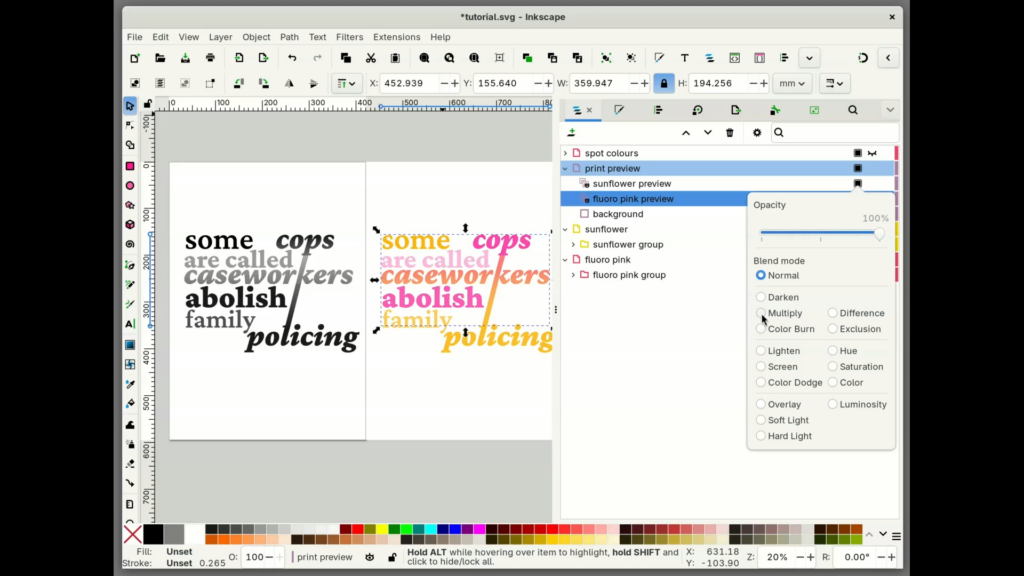
Task: Select the Multiply blend mode
Action: pyautogui.click(x=762, y=313)
